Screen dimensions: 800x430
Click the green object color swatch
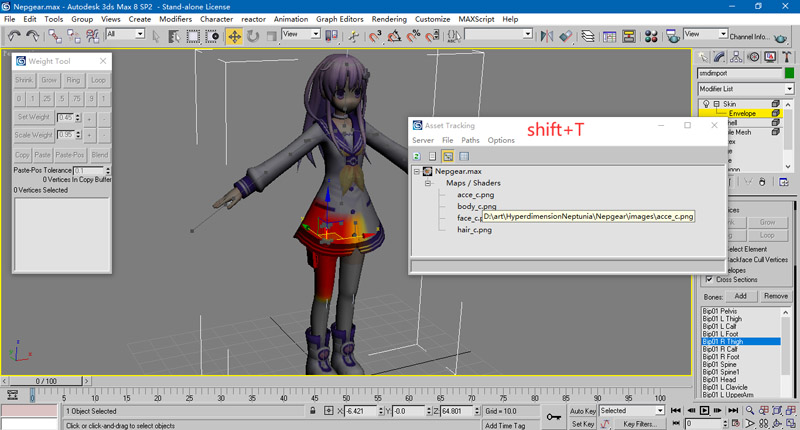(789, 73)
